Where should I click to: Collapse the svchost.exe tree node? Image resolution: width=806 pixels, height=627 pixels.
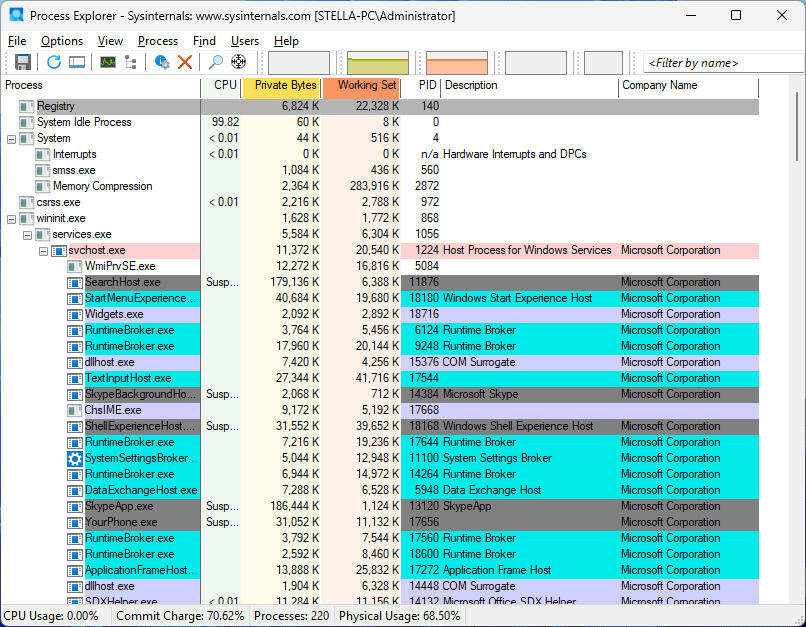[44, 250]
